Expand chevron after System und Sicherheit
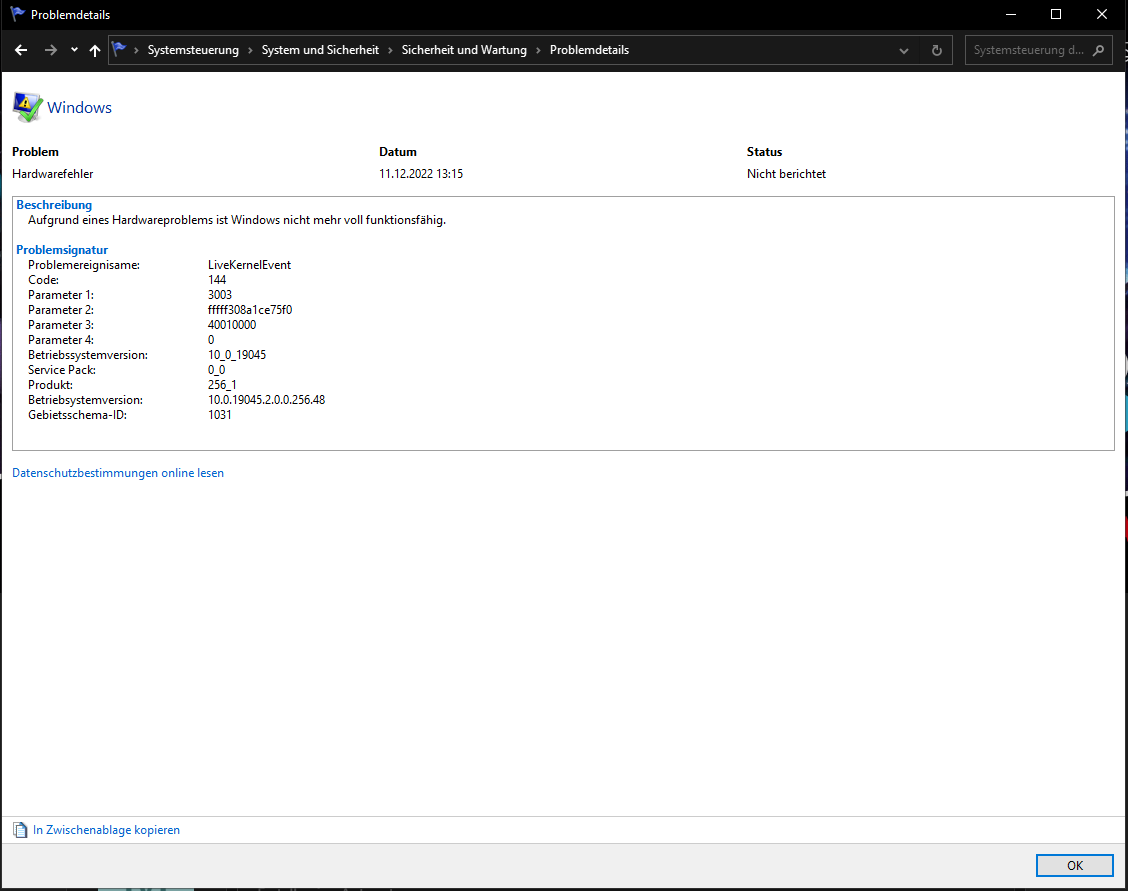The width and height of the screenshot is (1128, 891). click(x=391, y=50)
